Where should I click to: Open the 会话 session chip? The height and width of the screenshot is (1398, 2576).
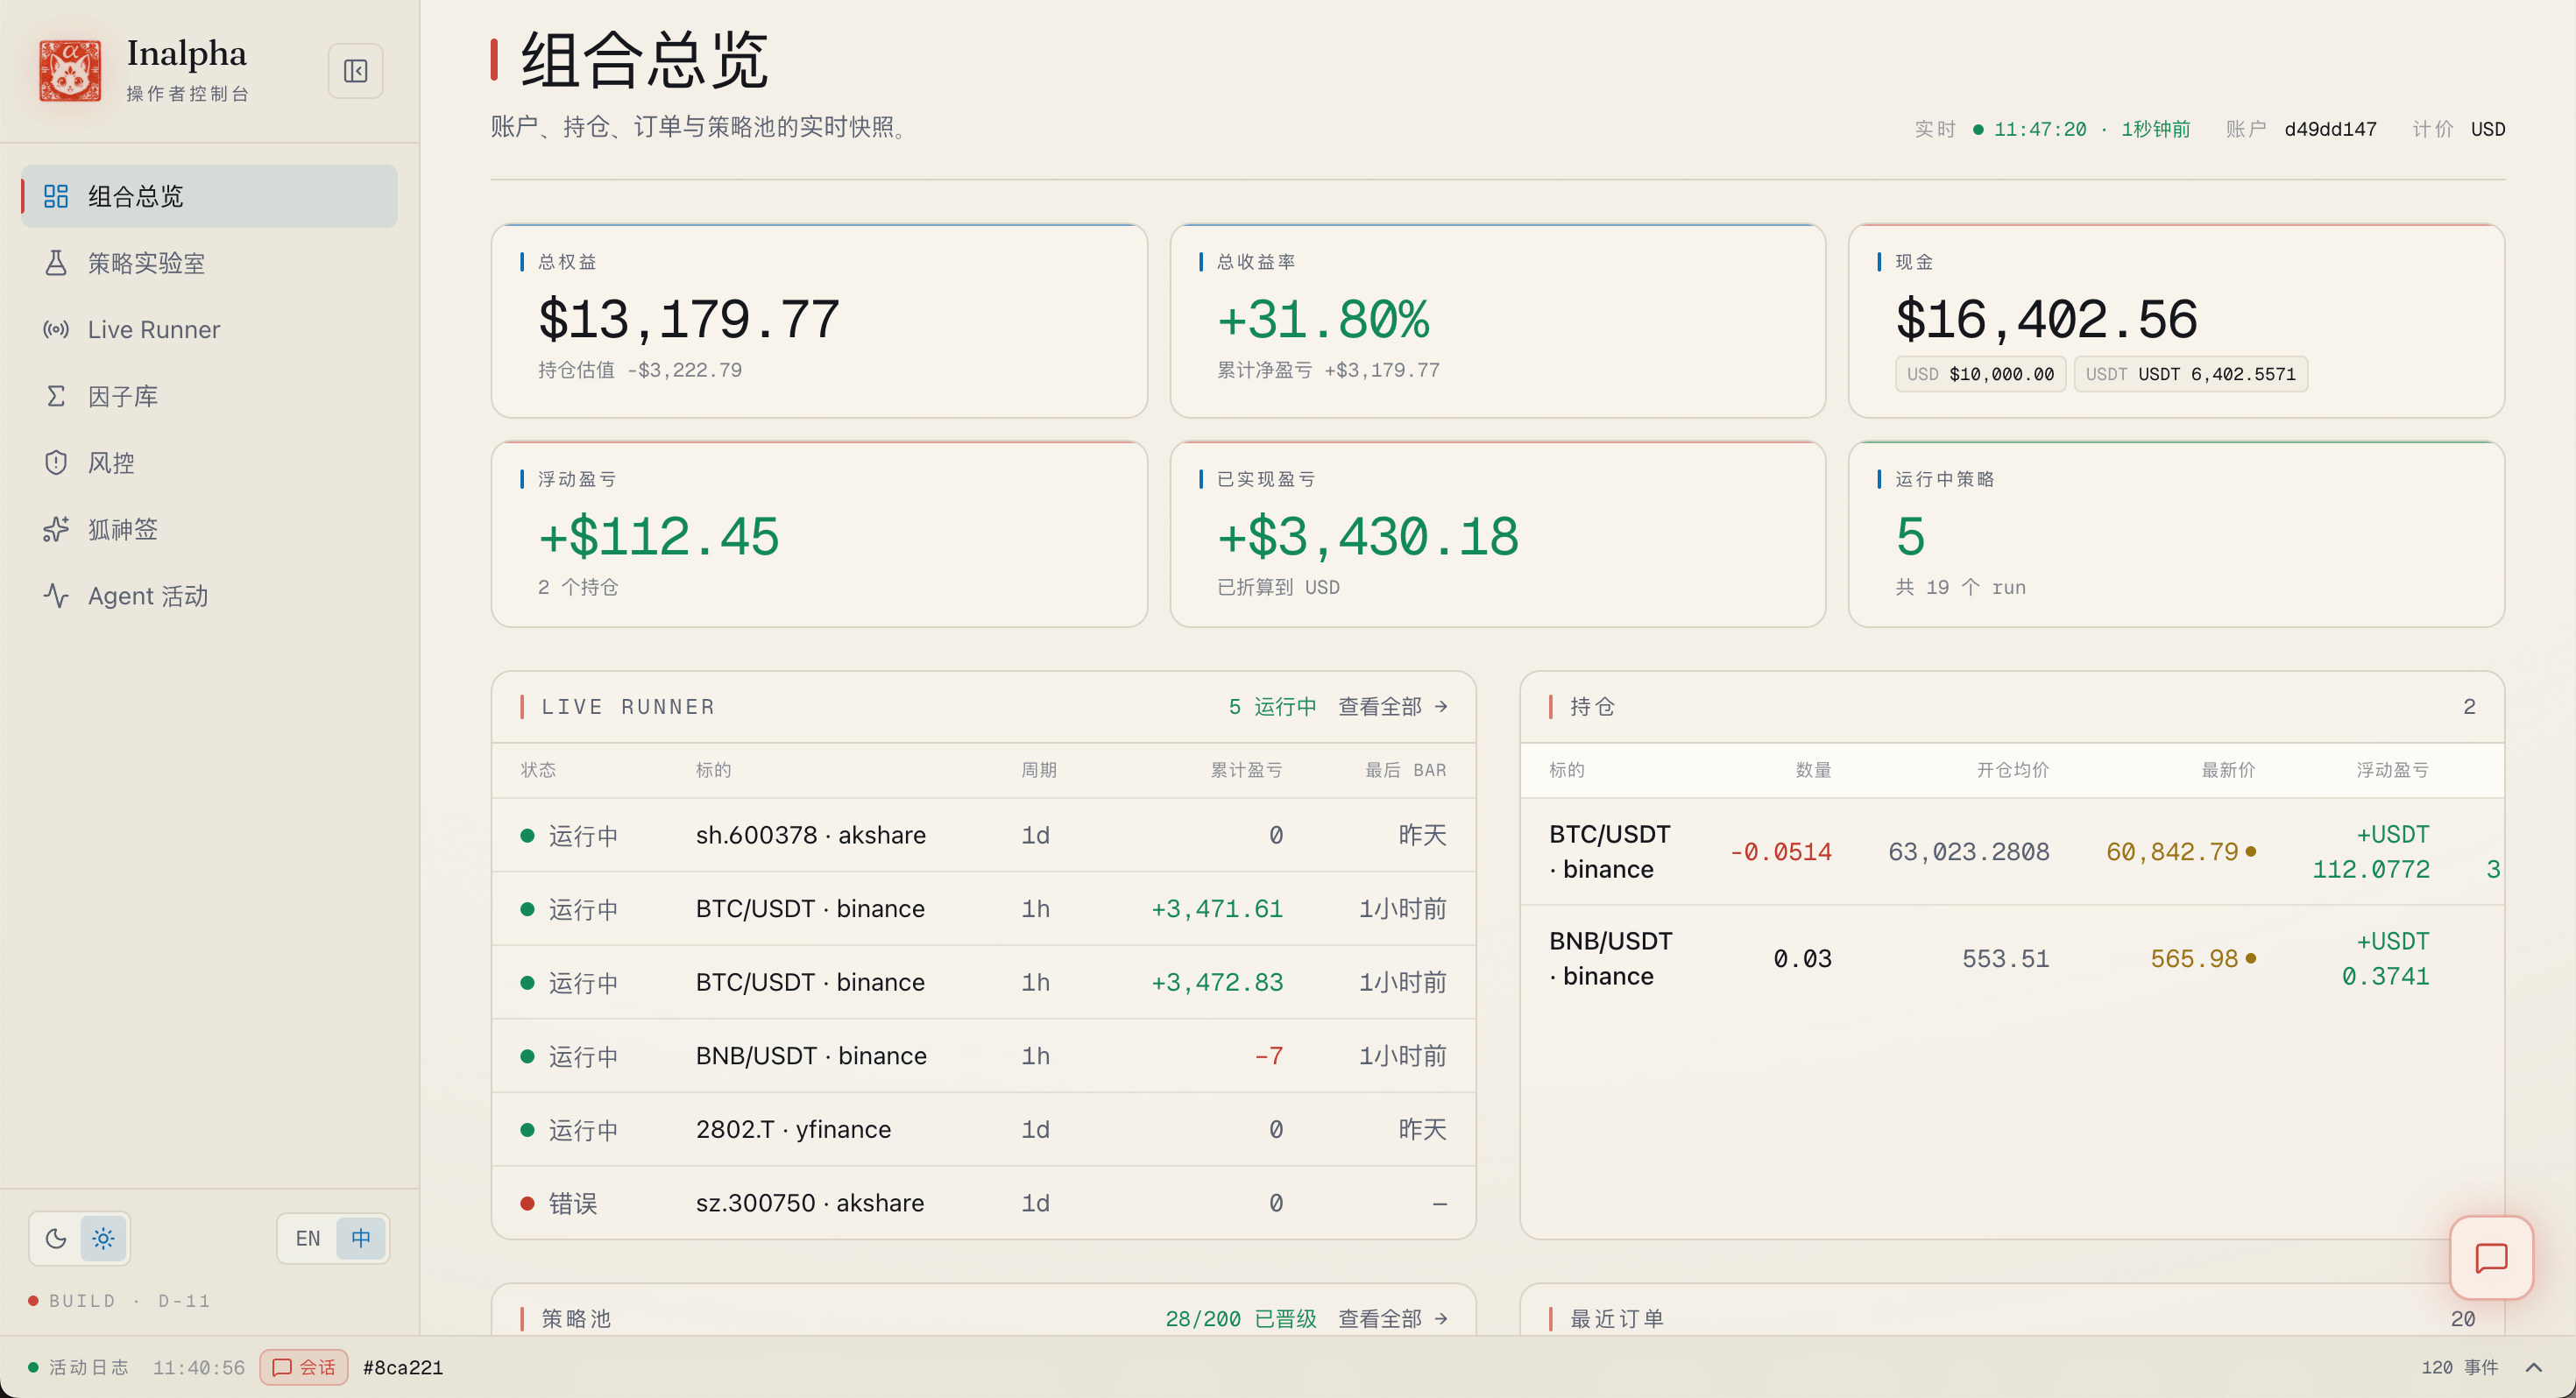304,1367
